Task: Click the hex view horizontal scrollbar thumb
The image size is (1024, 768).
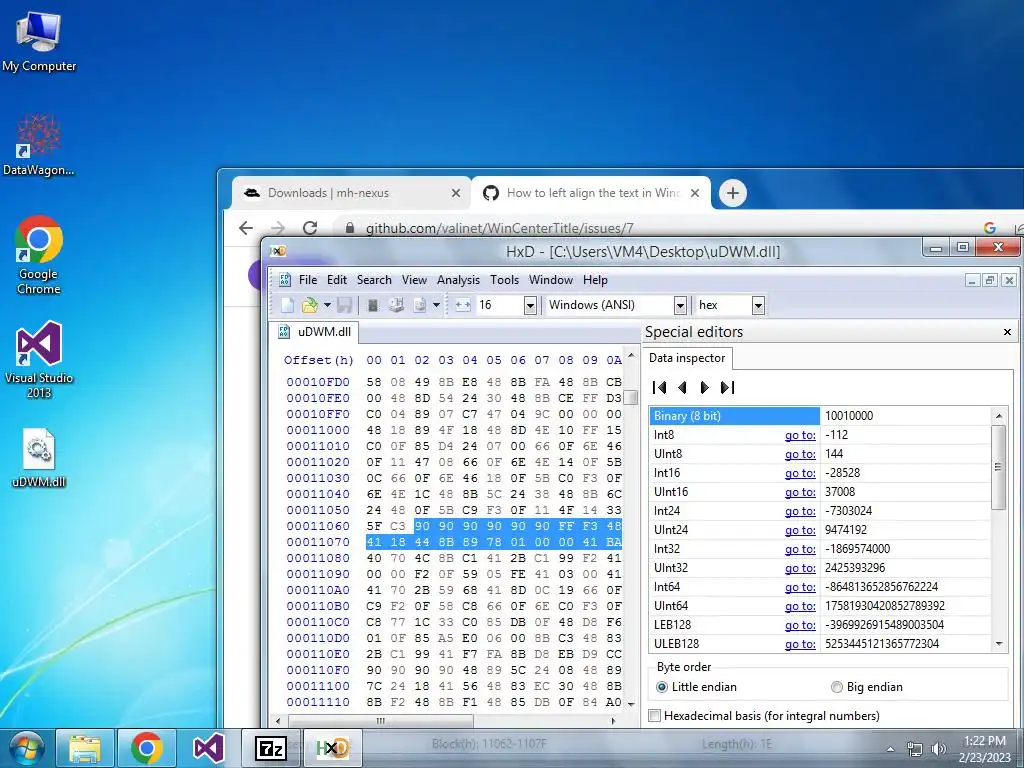Action: coord(381,721)
